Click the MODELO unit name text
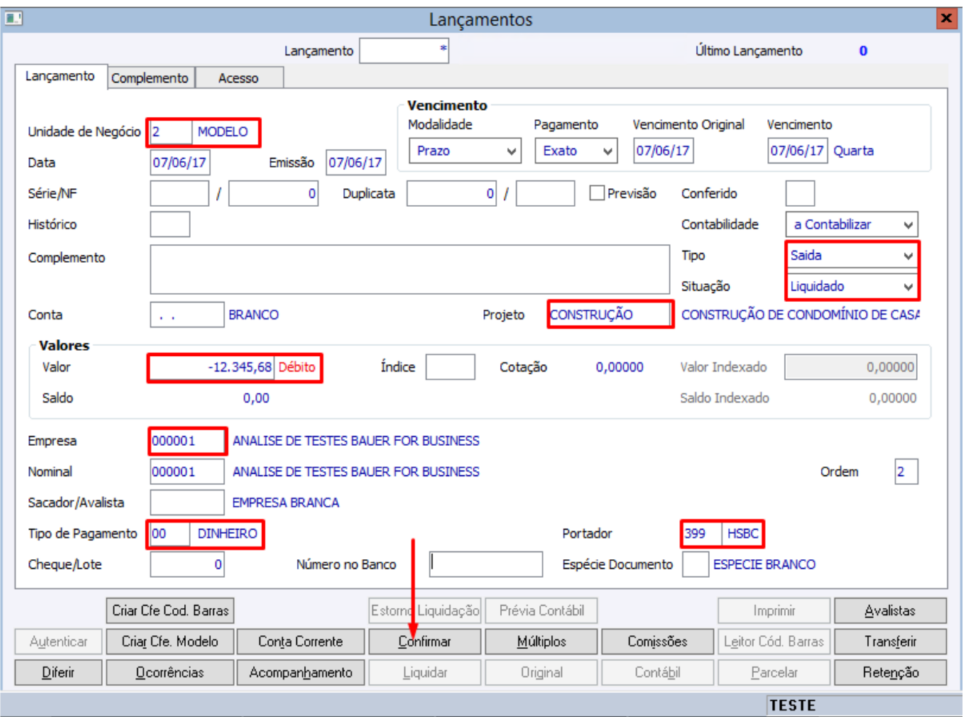 coord(222,132)
